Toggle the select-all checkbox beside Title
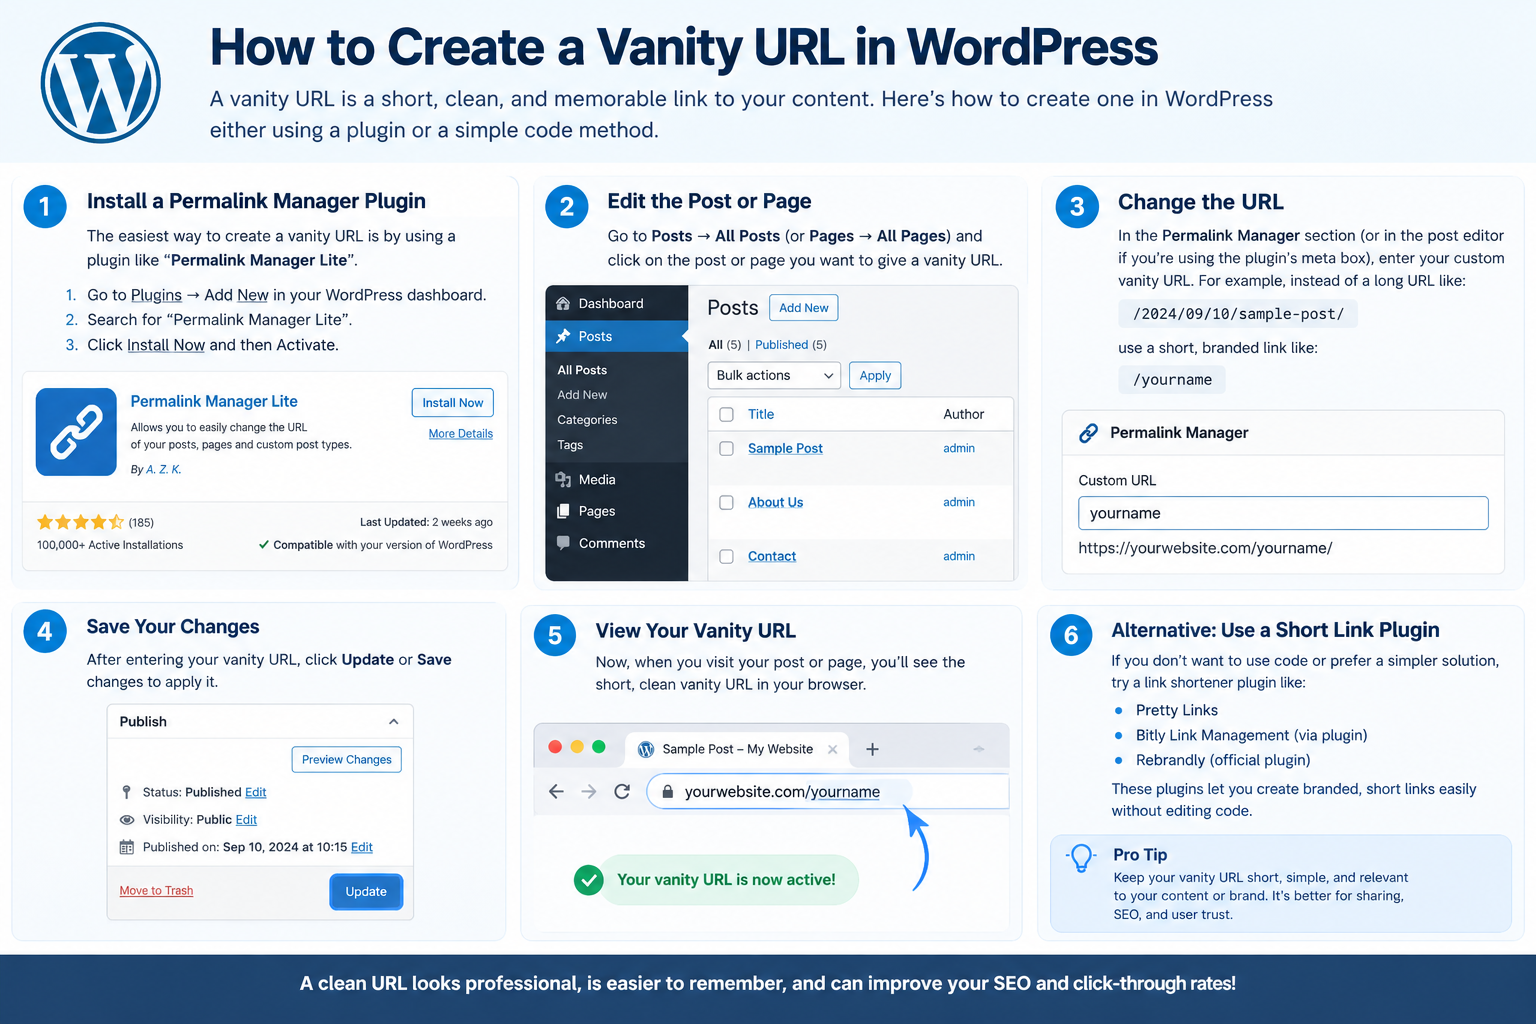The width and height of the screenshot is (1536, 1024). (727, 414)
